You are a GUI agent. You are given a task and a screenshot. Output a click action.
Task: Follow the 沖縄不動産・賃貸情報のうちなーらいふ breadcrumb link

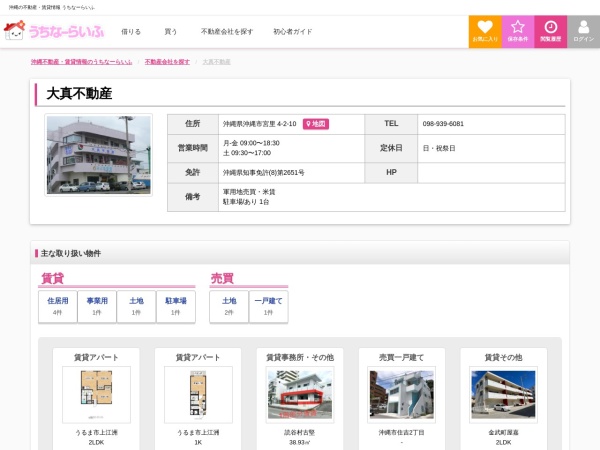(82, 62)
